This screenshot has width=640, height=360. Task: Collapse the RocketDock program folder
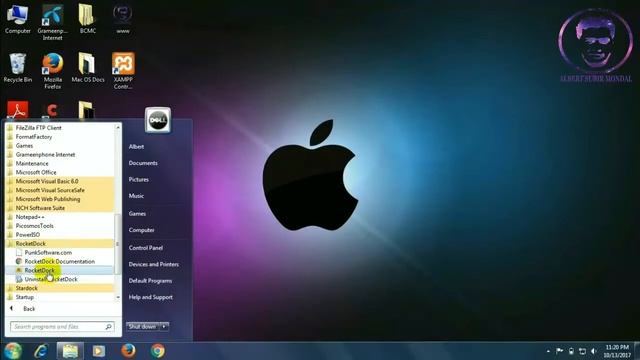(60, 244)
